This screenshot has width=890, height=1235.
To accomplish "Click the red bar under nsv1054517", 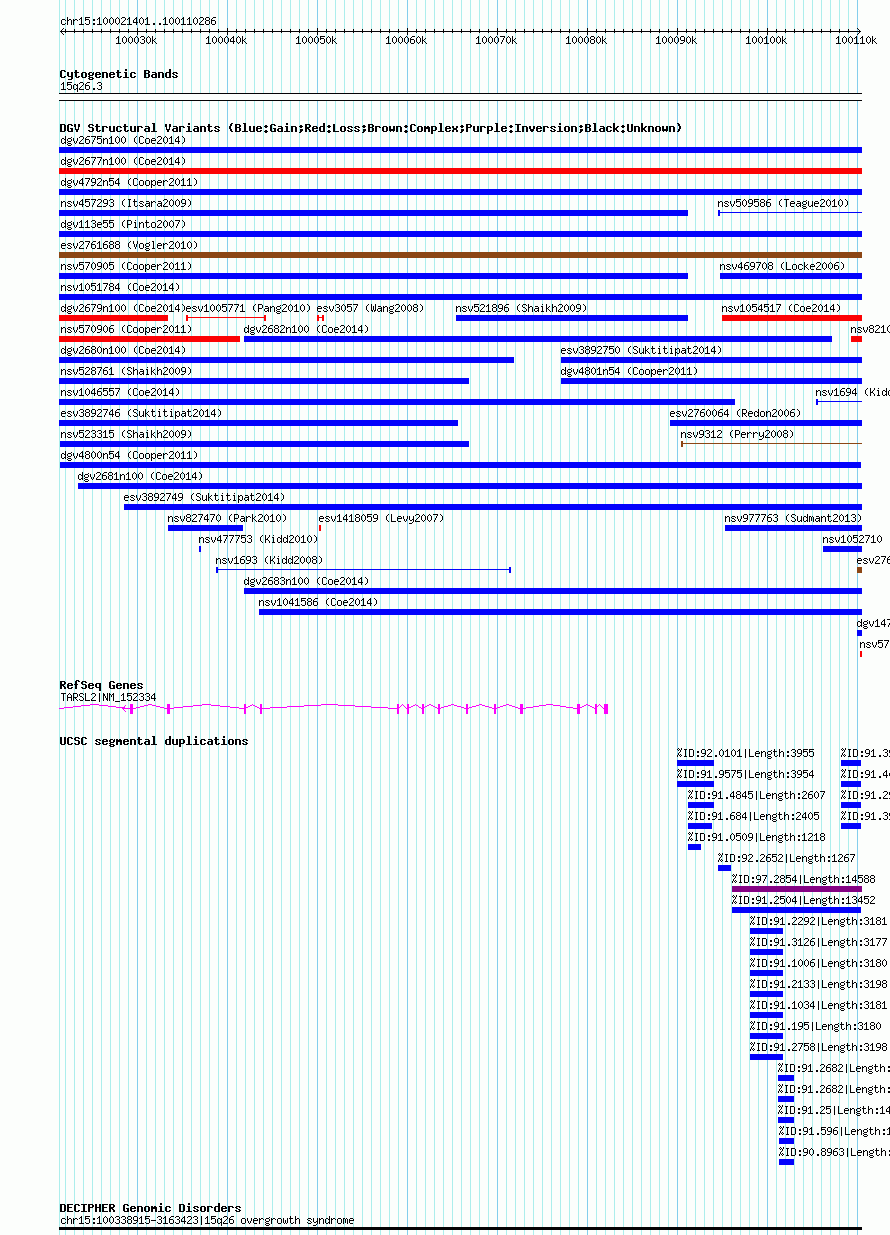I will coord(792,318).
